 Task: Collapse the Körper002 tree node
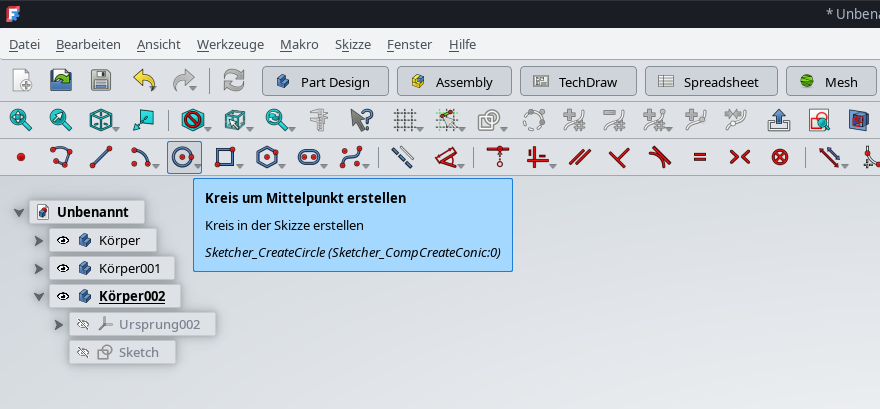pyautogui.click(x=39, y=296)
